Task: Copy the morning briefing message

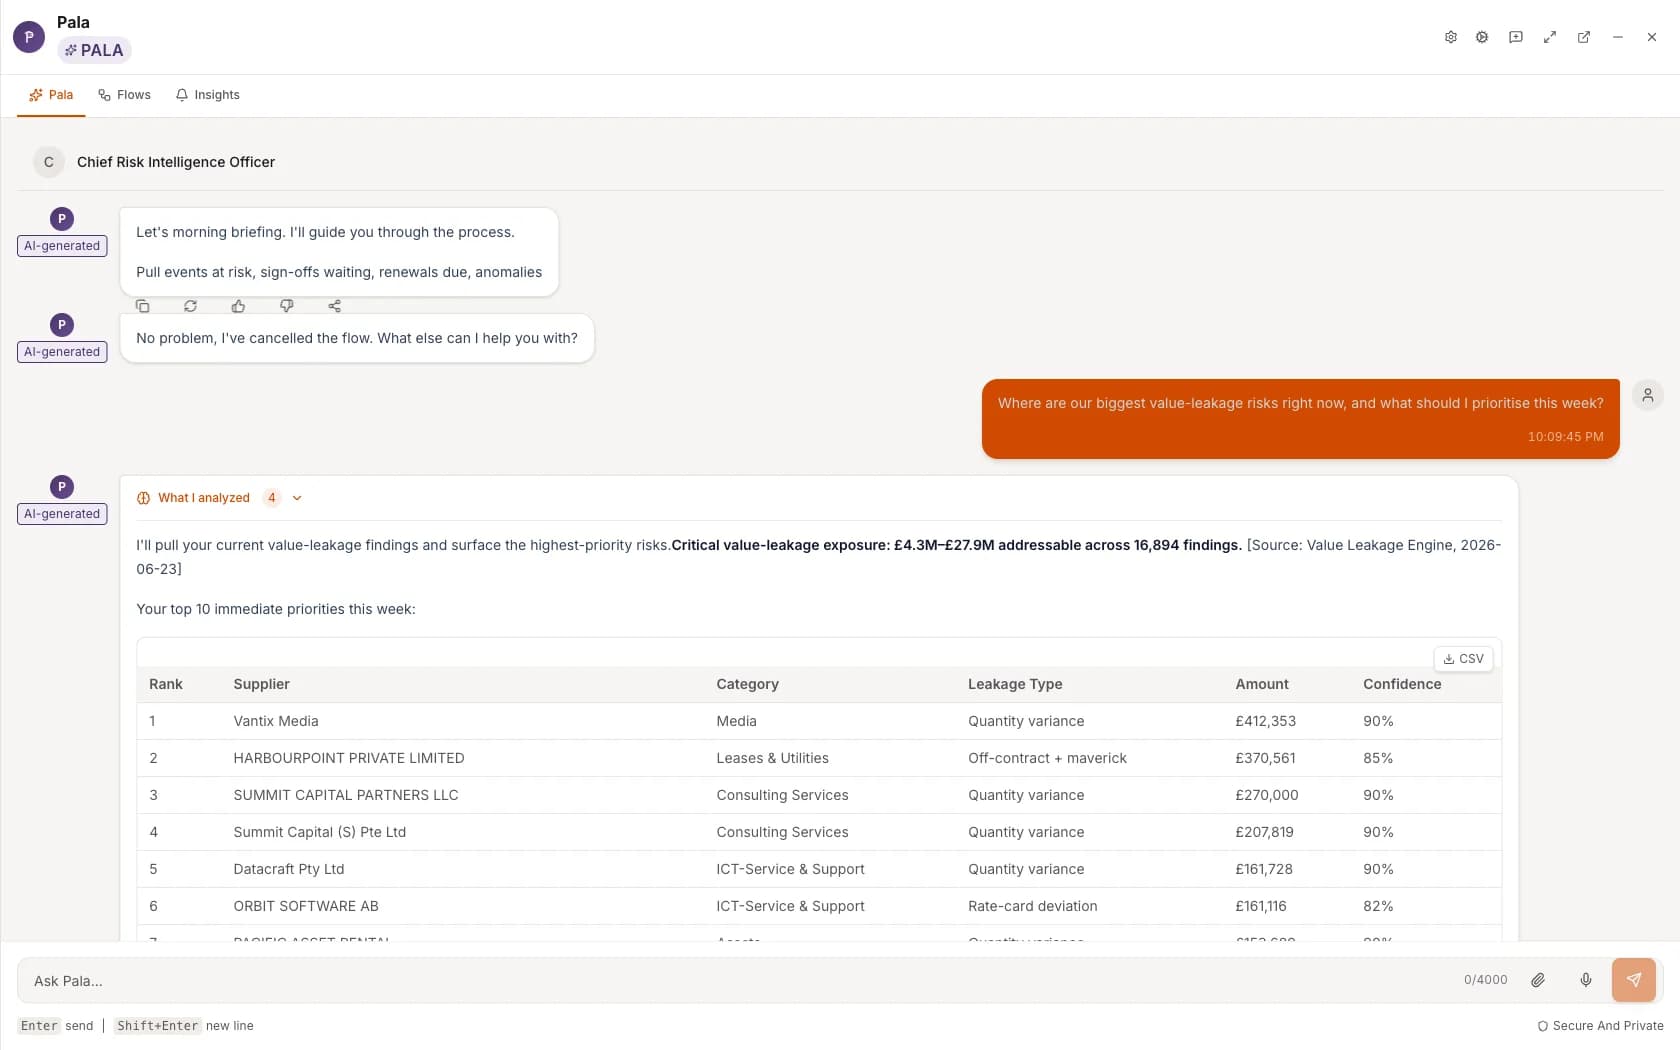Action: [x=143, y=306]
